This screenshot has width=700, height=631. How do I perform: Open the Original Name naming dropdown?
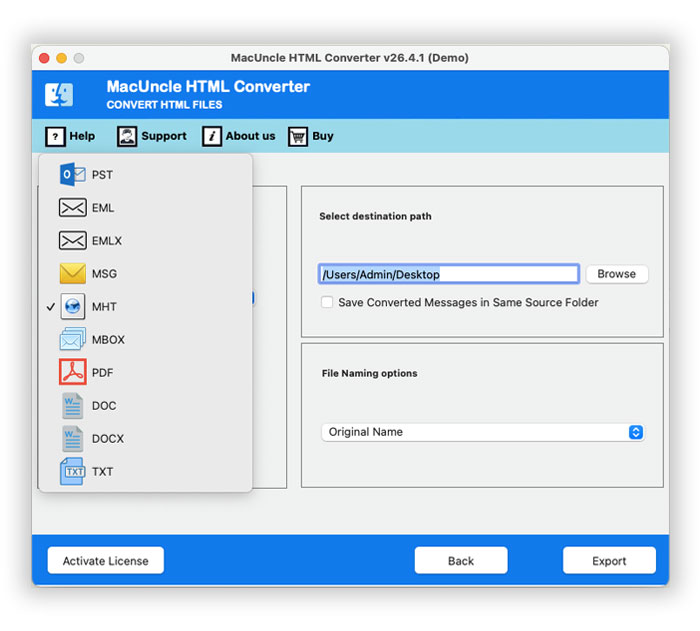click(482, 432)
